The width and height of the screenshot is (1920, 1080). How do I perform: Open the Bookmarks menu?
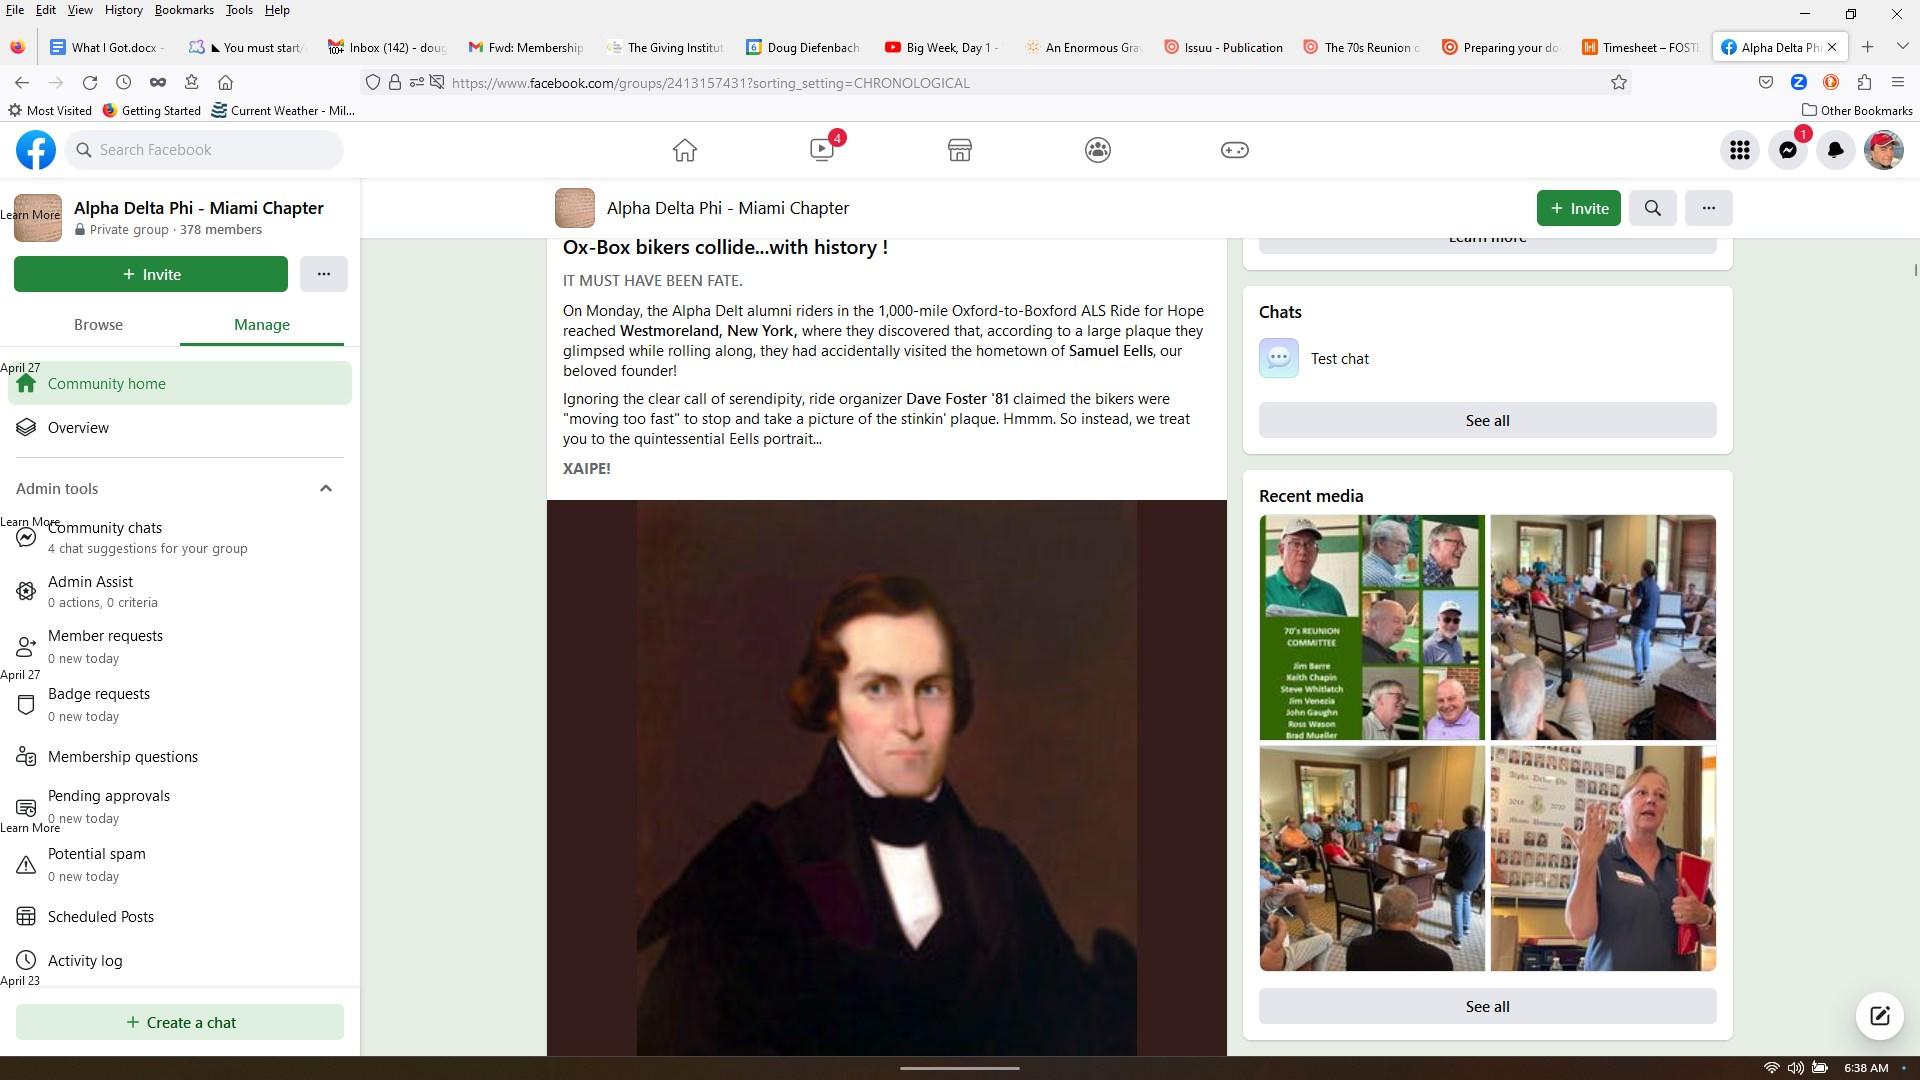[184, 10]
